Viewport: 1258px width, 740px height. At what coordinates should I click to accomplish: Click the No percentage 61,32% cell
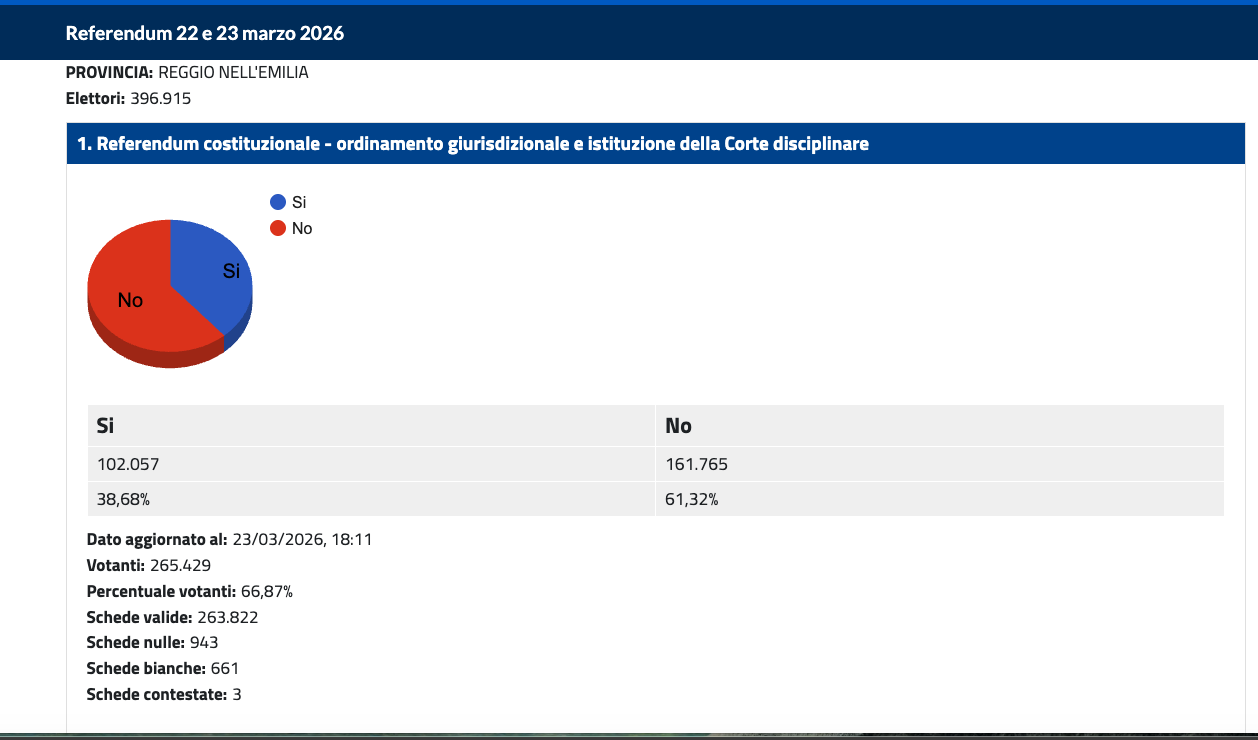692,500
